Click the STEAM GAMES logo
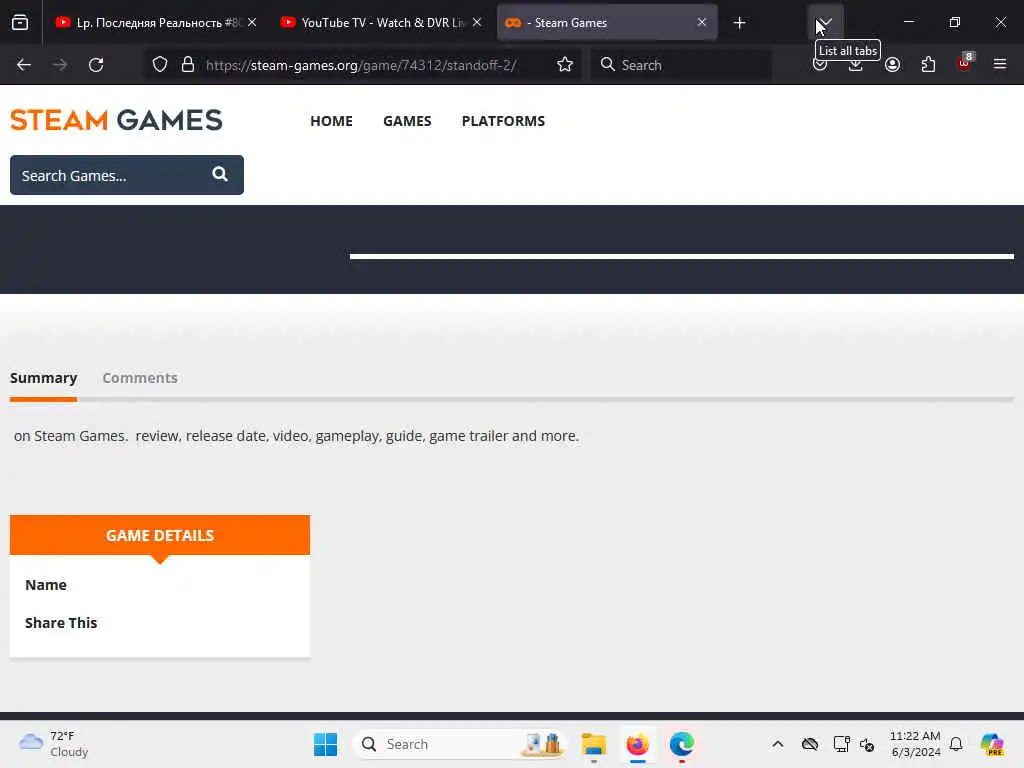Viewport: 1024px width, 768px height. click(x=116, y=120)
